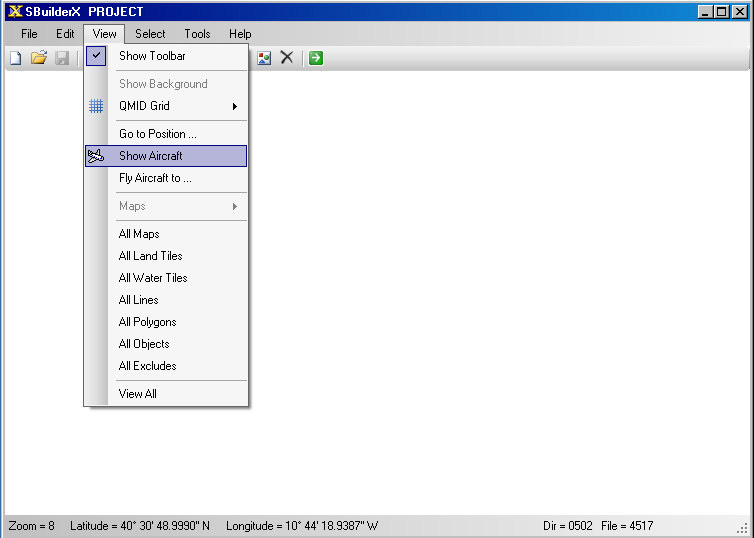Click the New project toolbar icon

pyautogui.click(x=15, y=58)
